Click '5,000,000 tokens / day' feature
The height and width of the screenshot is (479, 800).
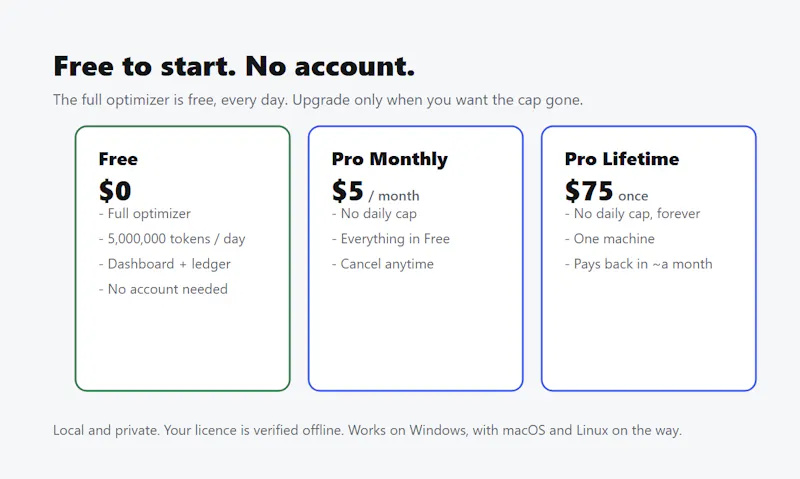click(x=172, y=239)
